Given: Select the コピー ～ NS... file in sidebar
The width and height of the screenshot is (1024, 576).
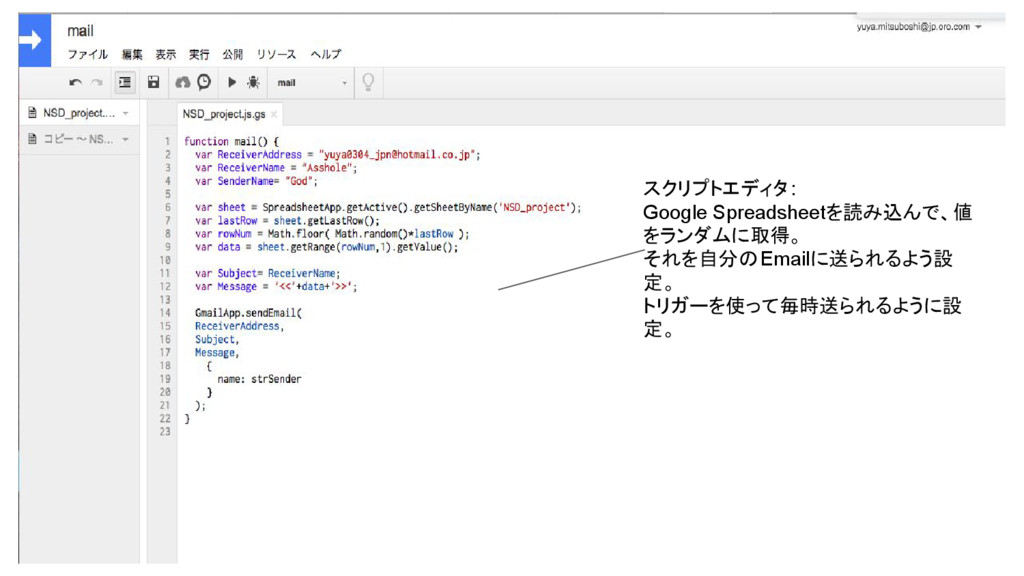Looking at the screenshot, I should (78, 139).
